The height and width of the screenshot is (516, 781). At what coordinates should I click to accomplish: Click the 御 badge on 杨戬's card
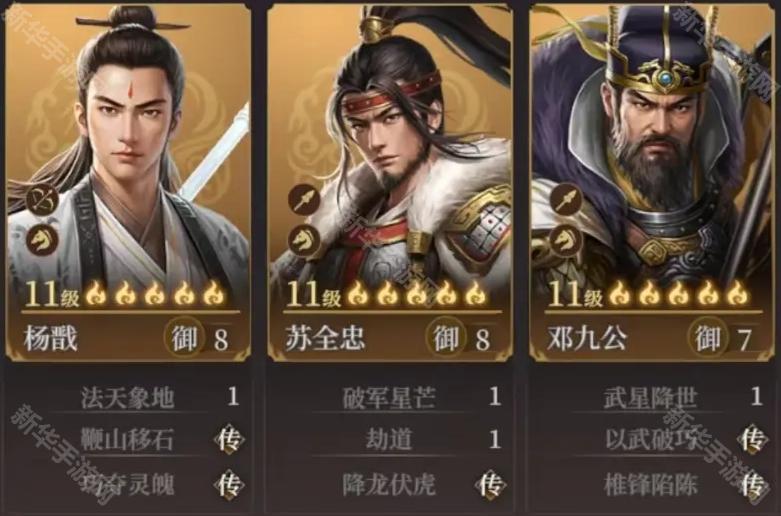184,338
